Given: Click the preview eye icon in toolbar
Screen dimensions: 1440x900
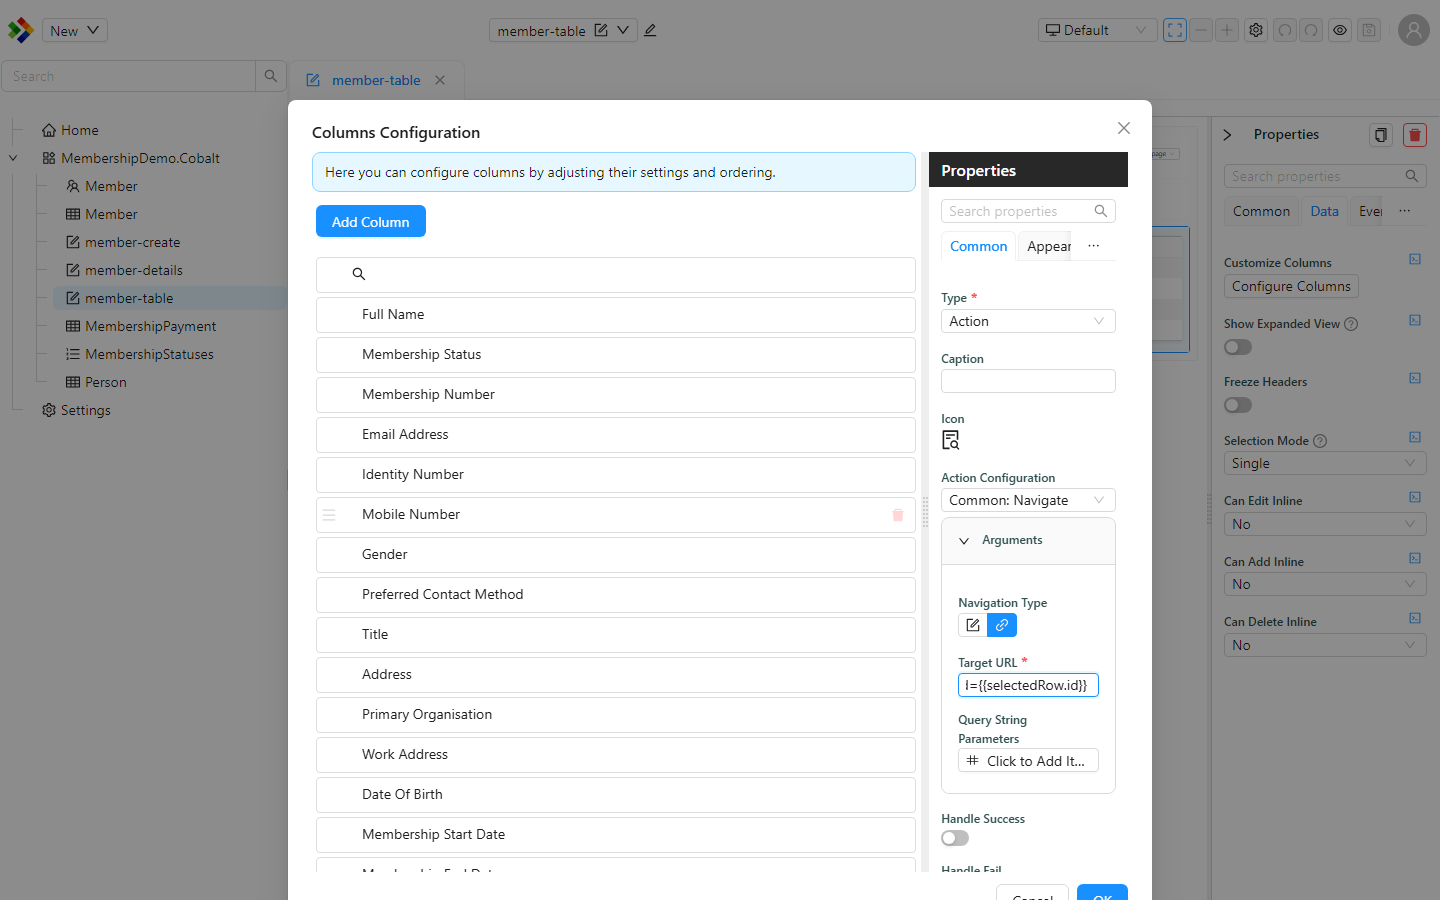Looking at the screenshot, I should pyautogui.click(x=1340, y=30).
